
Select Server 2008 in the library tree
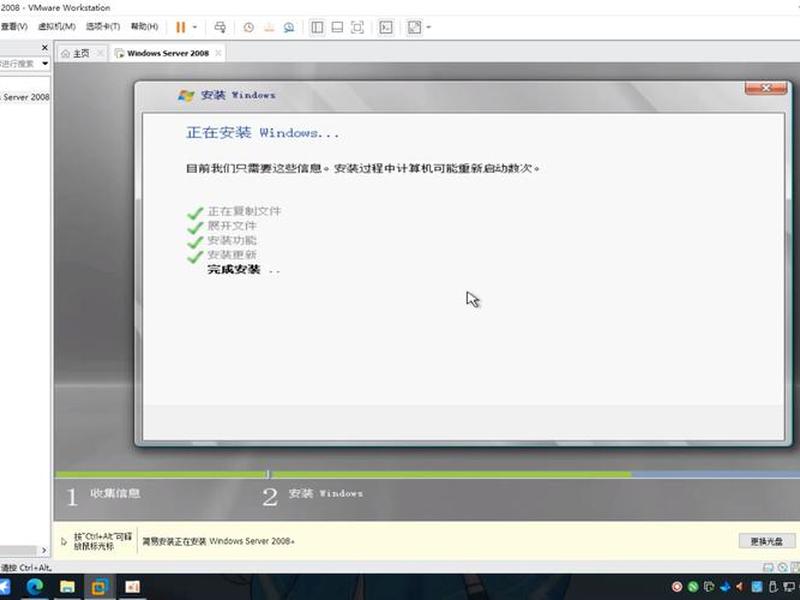(x=26, y=97)
